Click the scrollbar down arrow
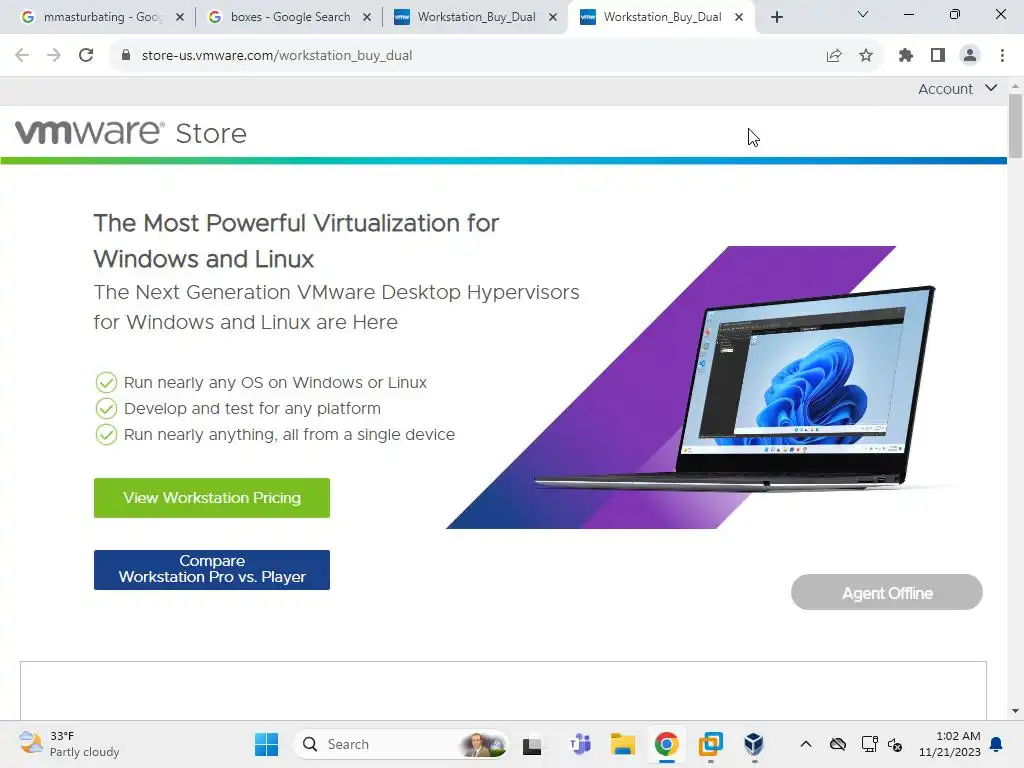 1015,711
